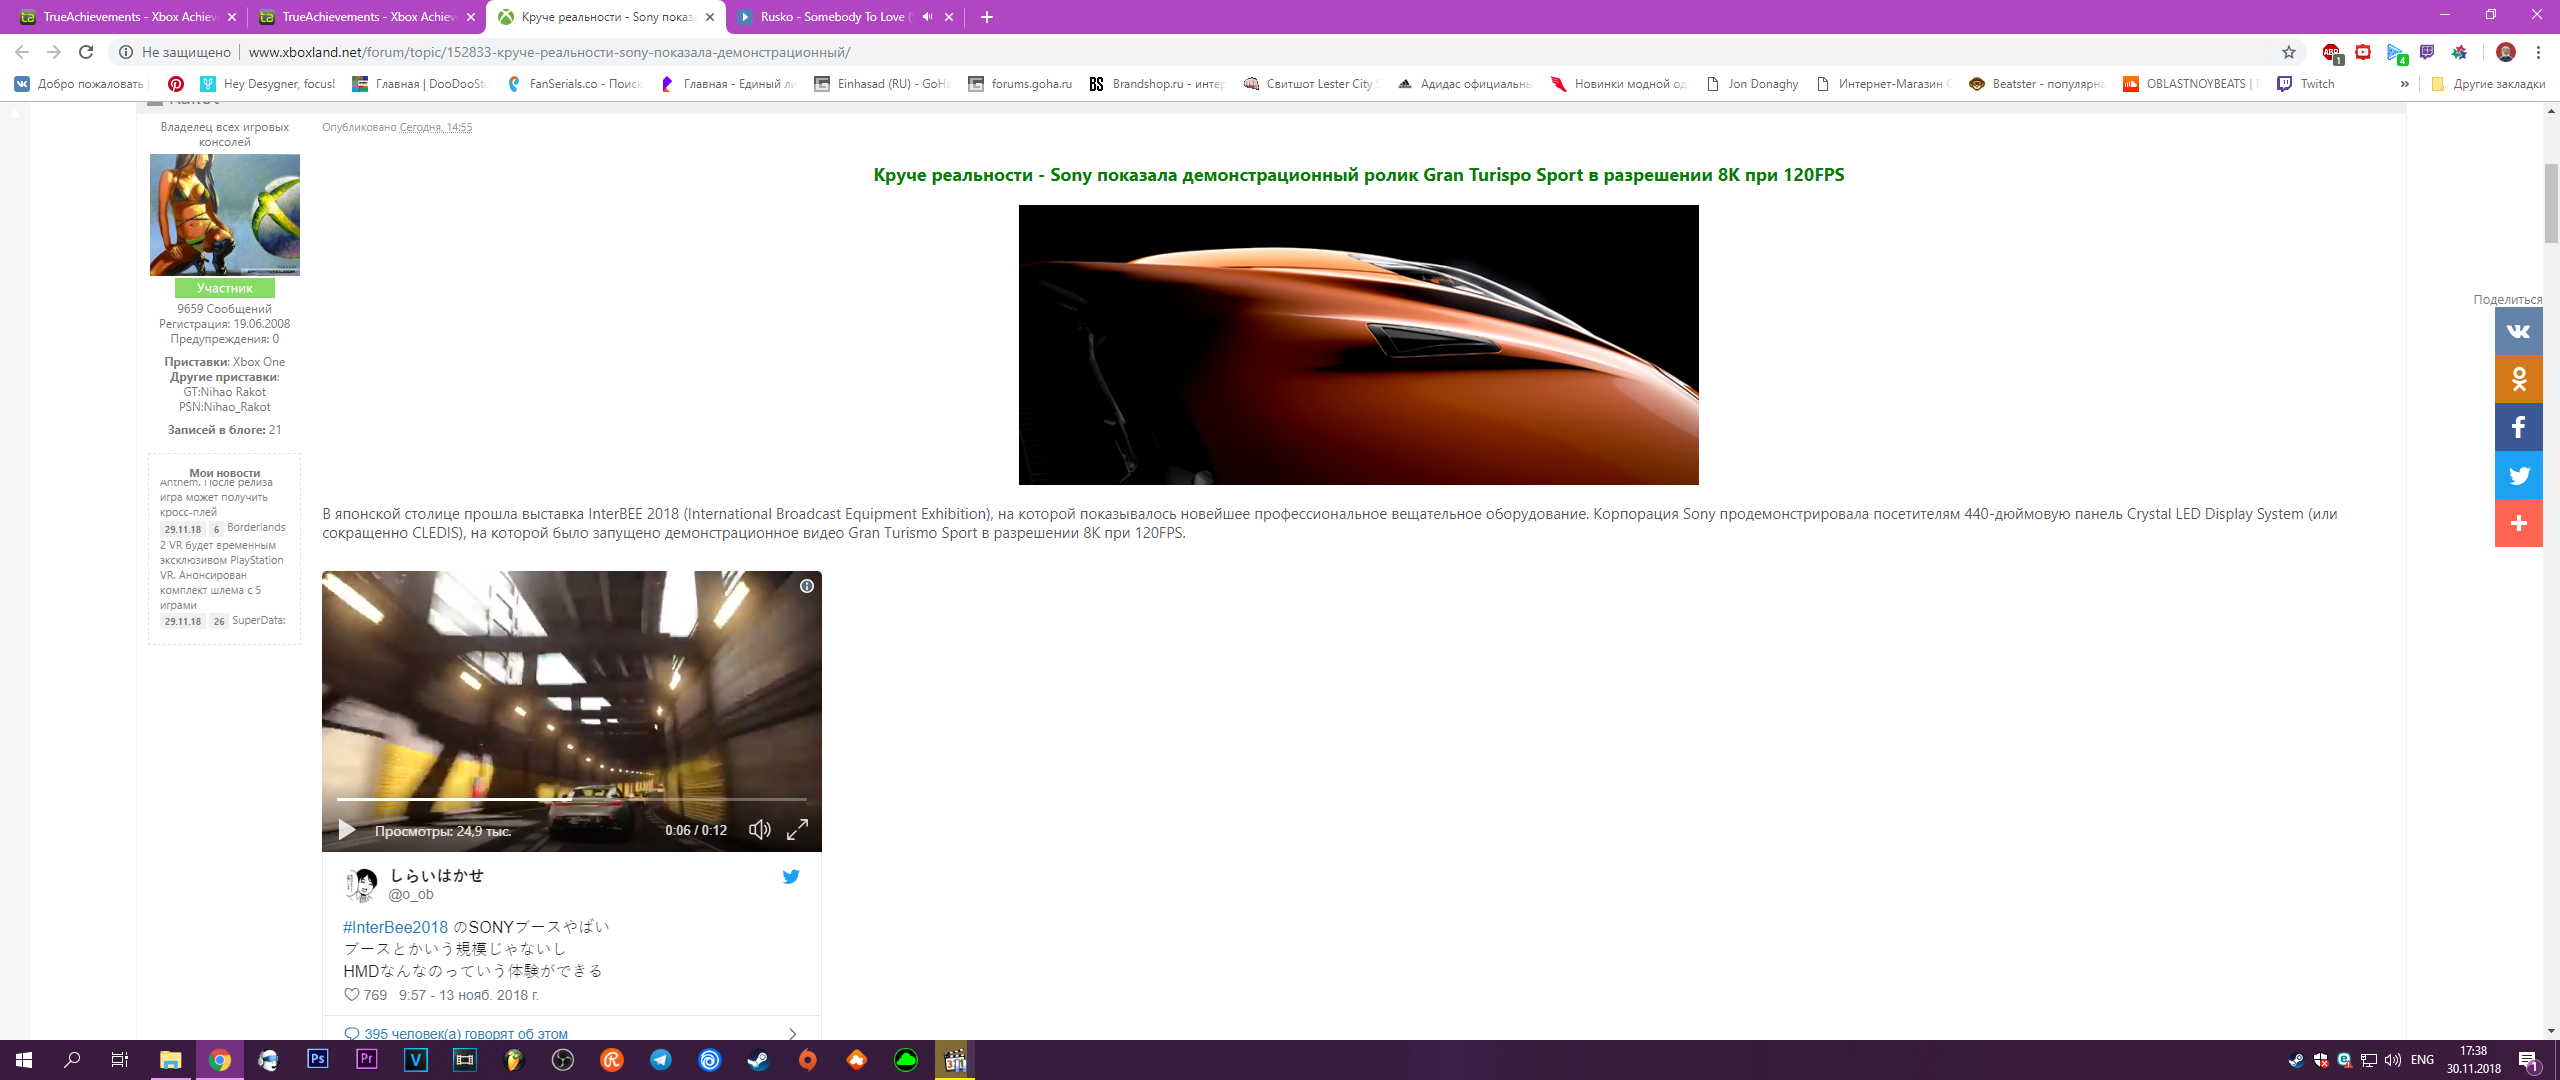Image resolution: width=2560 pixels, height=1080 pixels.
Task: Open Chrome three-dot menu
Action: (x=2538, y=52)
